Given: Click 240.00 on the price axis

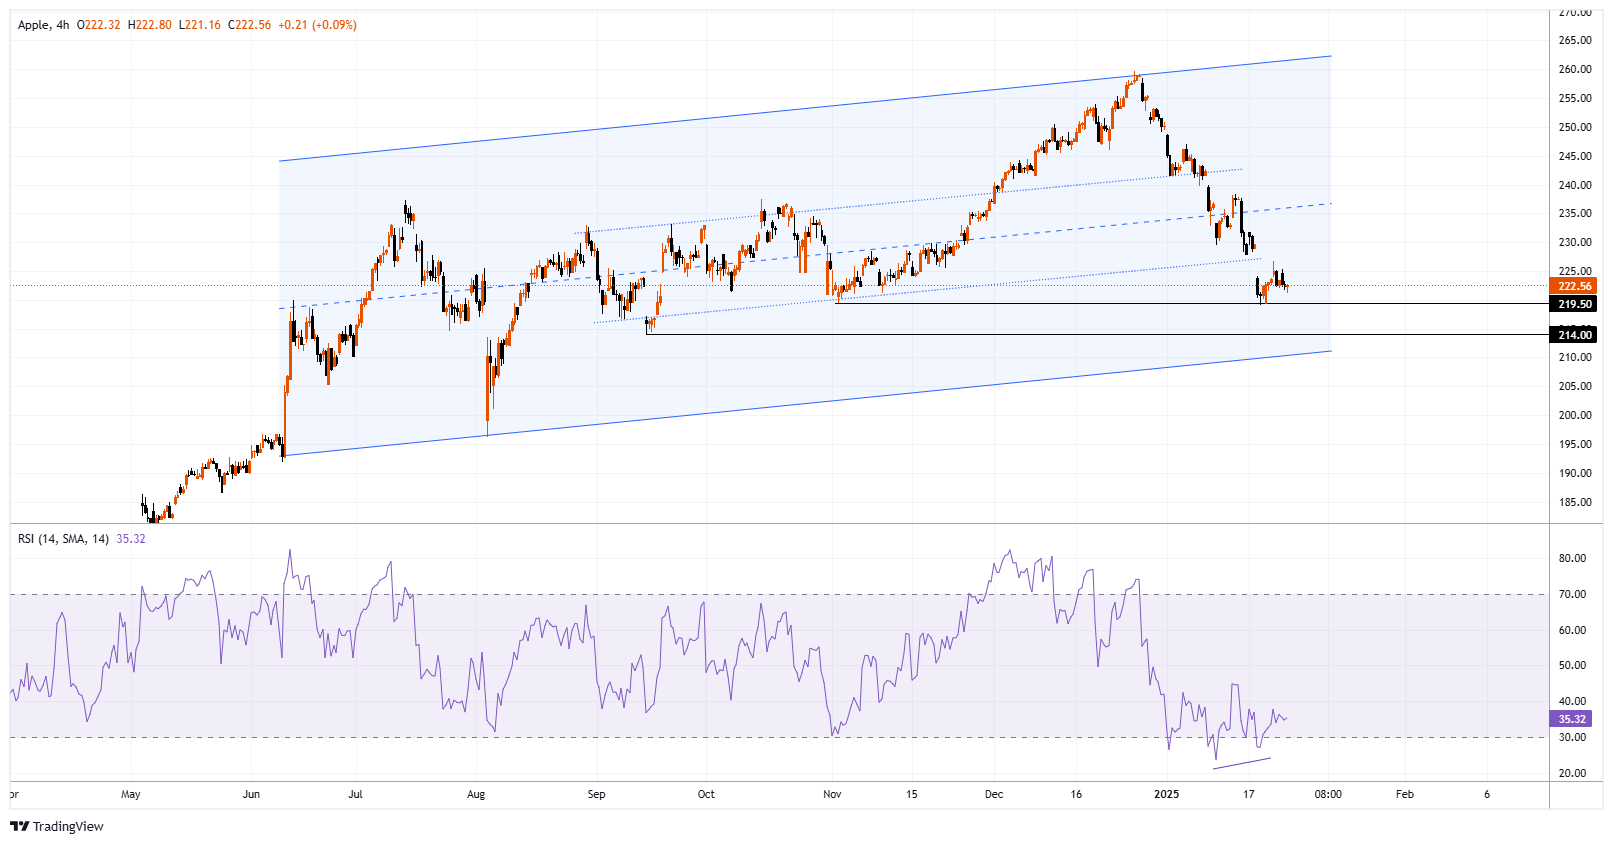Looking at the screenshot, I should point(1575,186).
